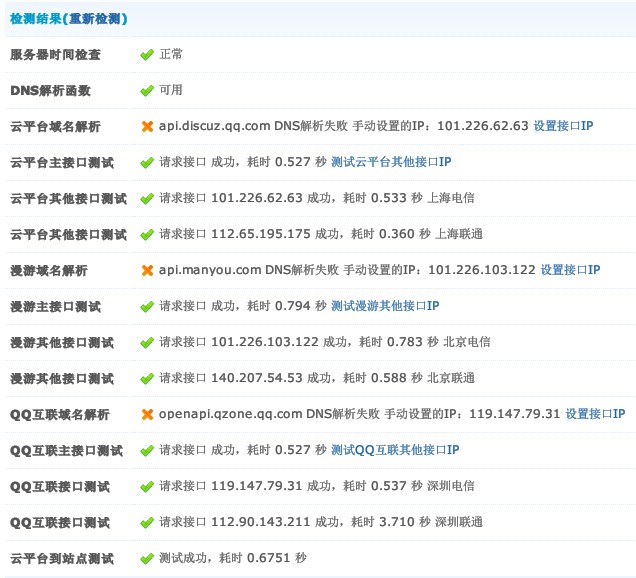Click the green check for 云平台到站点测试
This screenshot has width=636, height=578.
147,559
